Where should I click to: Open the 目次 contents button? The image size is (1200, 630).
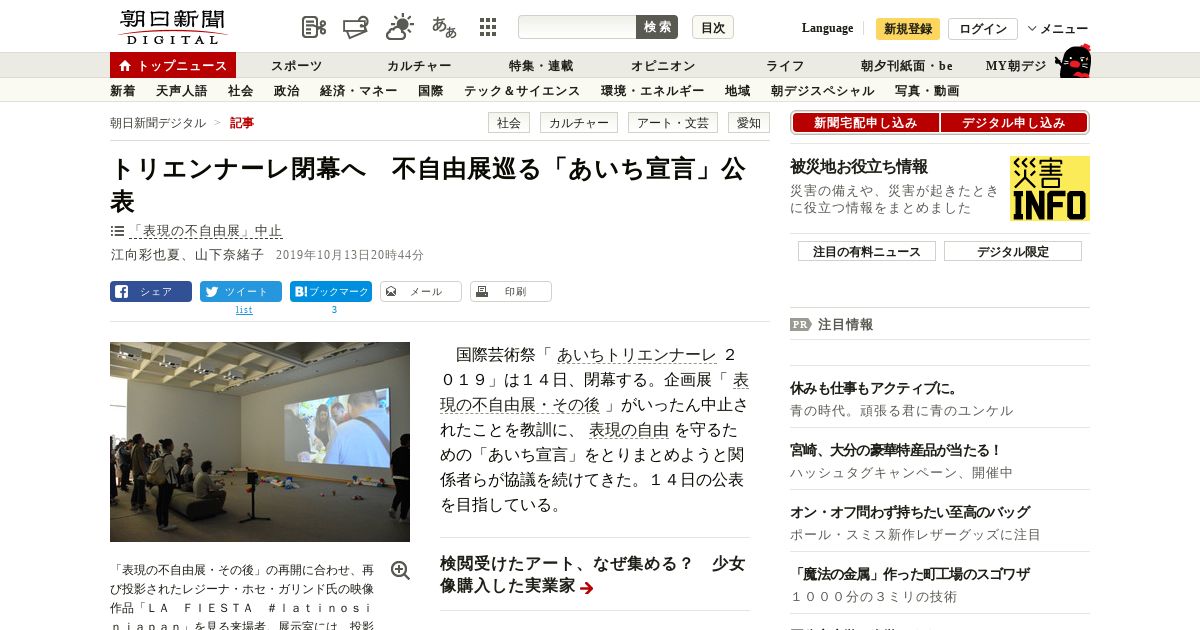point(713,27)
